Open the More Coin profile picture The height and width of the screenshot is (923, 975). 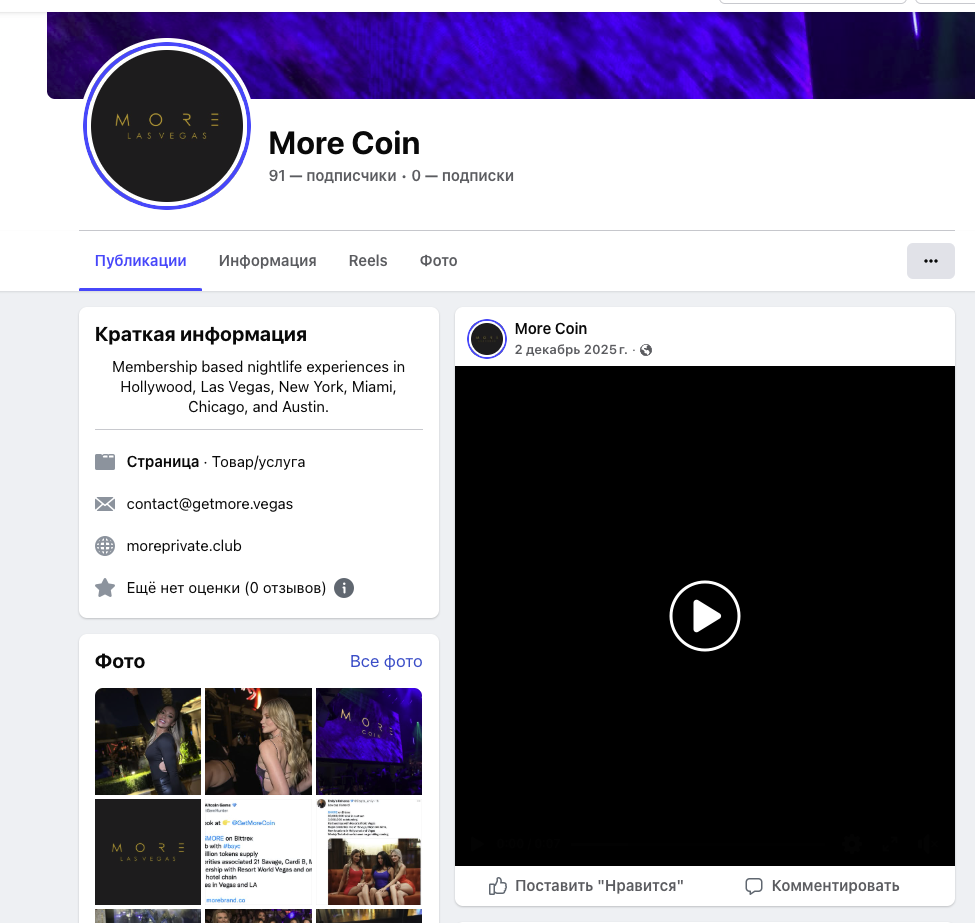pyautogui.click(x=167, y=125)
